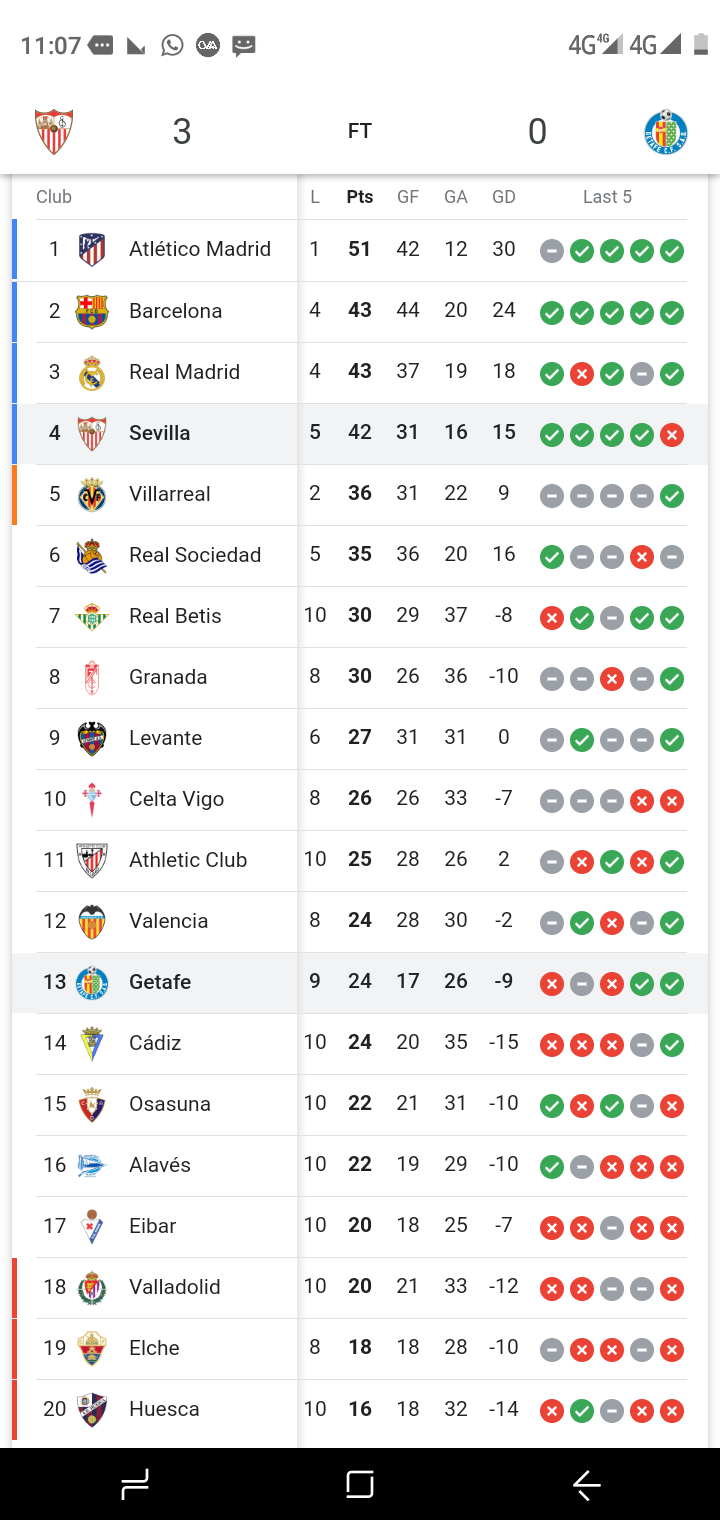Viewport: 720px width, 1520px height.
Task: Tap the GD column header
Action: 504,197
